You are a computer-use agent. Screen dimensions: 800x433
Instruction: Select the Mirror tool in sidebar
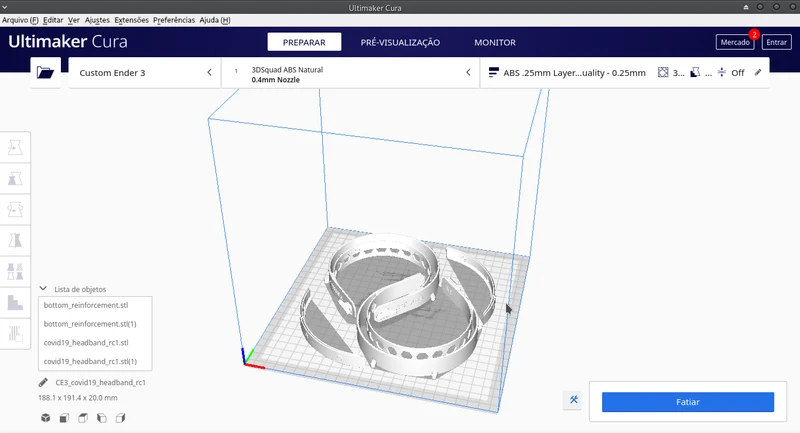tap(15, 240)
